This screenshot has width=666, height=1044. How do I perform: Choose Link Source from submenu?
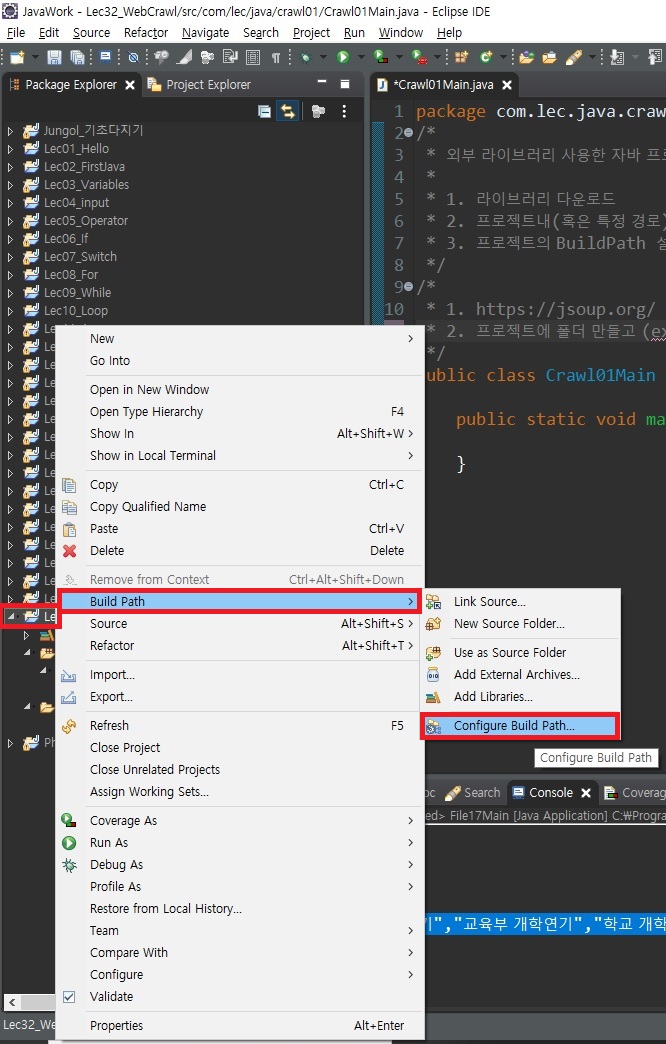521,602
